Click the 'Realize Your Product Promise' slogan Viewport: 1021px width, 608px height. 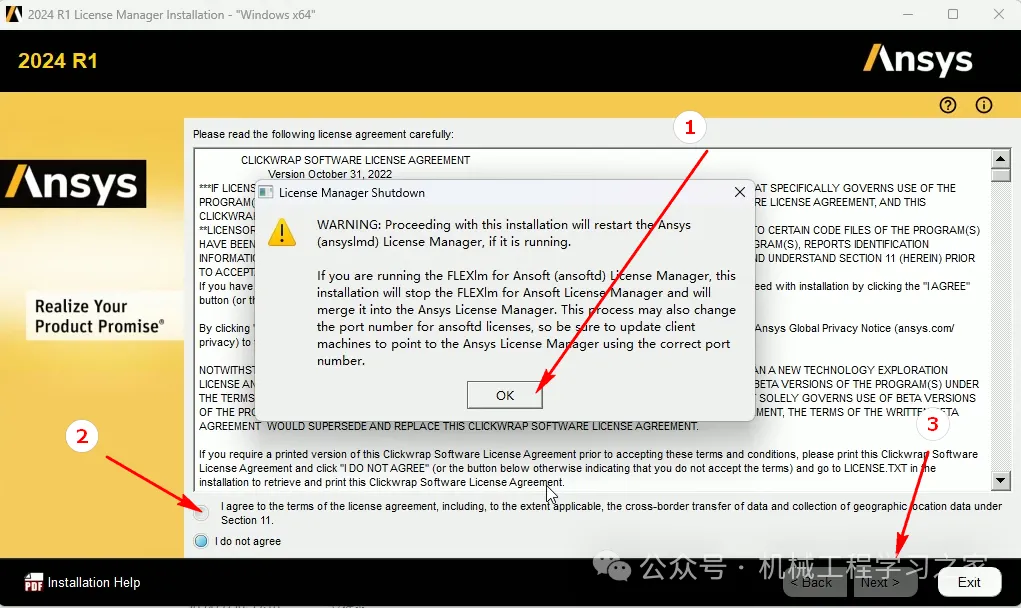100,316
